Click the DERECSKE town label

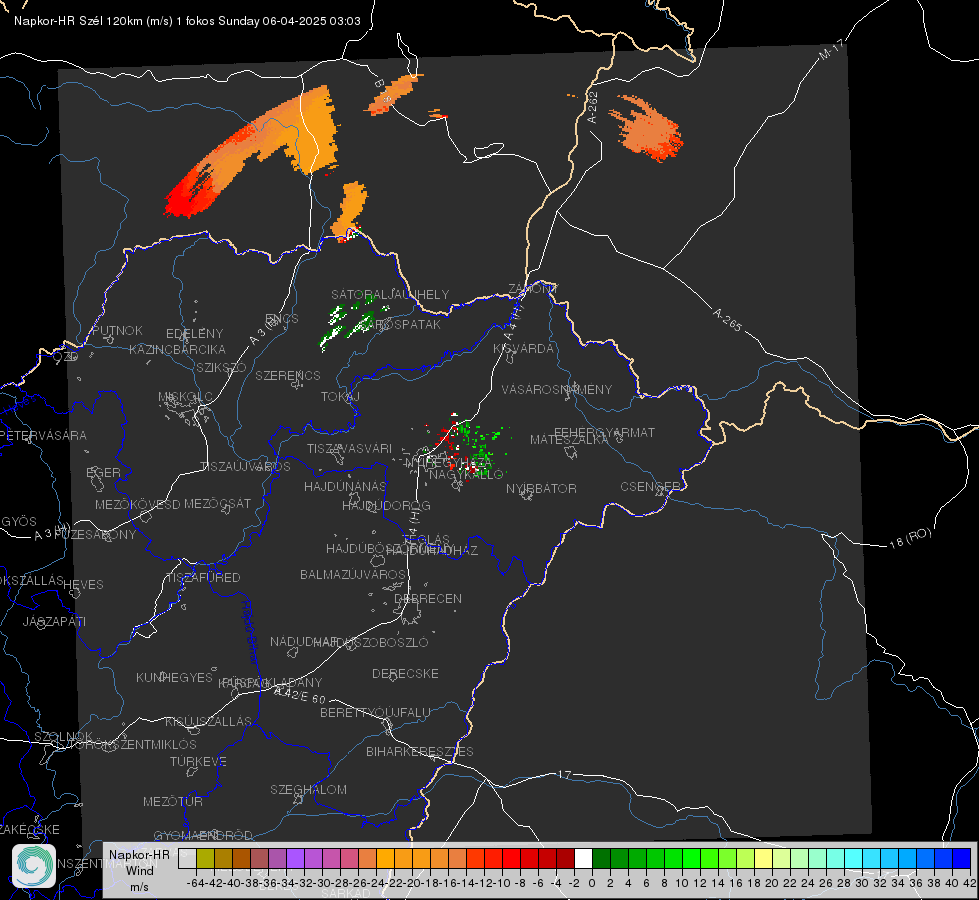click(x=405, y=673)
